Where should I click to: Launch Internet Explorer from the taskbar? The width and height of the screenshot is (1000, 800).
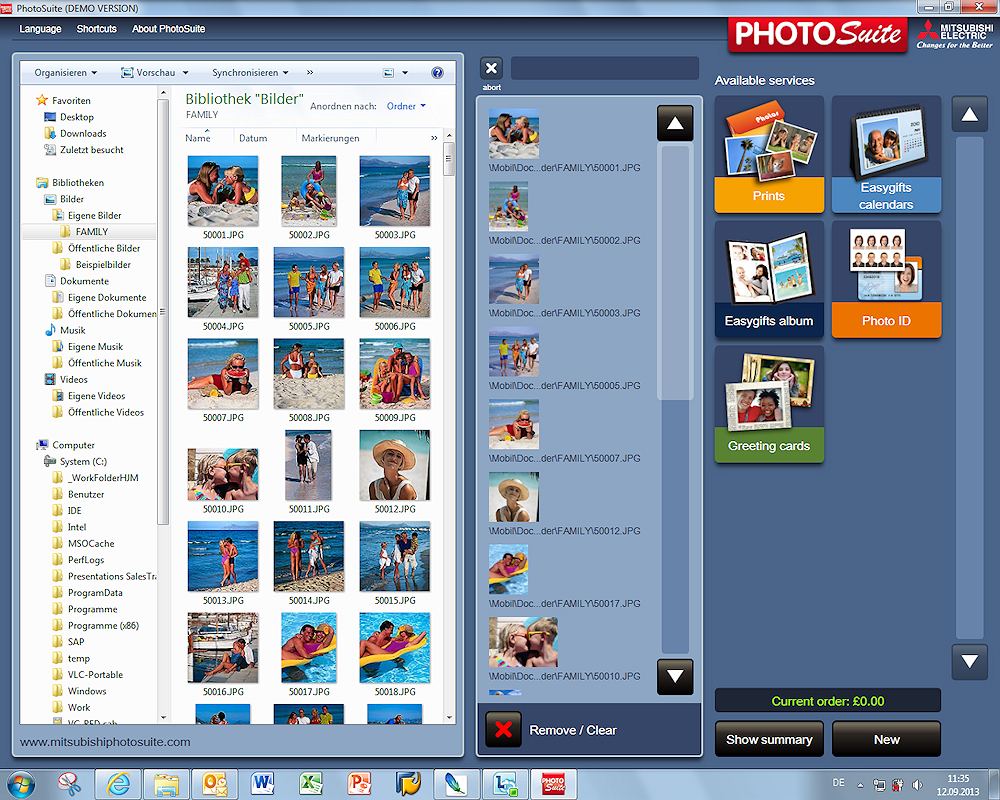[118, 782]
